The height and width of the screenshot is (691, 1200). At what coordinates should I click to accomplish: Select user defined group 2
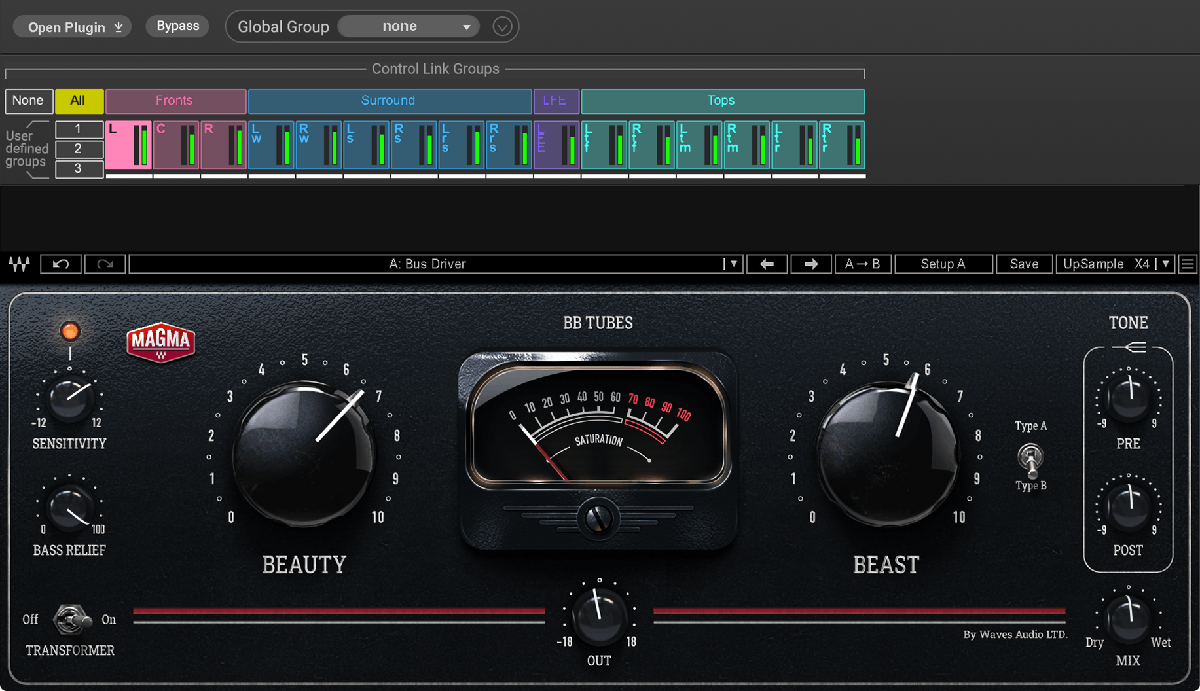[79, 149]
